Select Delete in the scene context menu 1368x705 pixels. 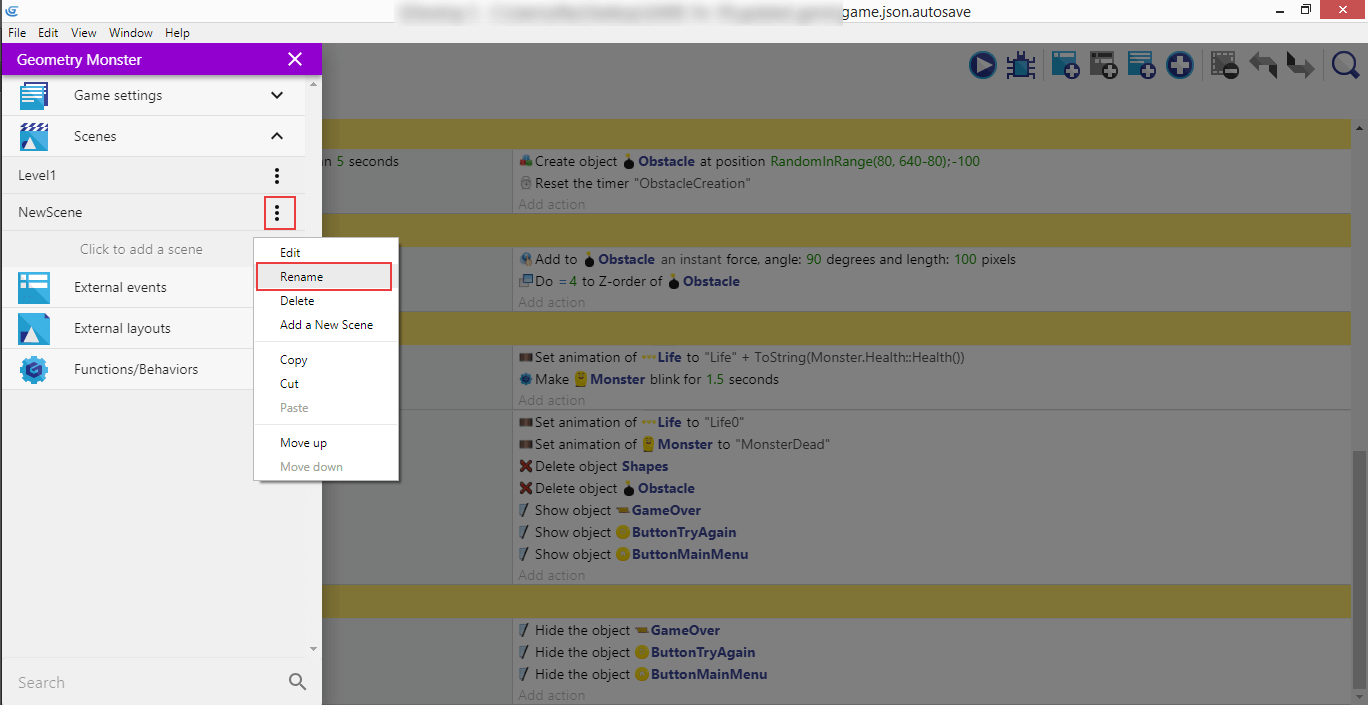[297, 301]
